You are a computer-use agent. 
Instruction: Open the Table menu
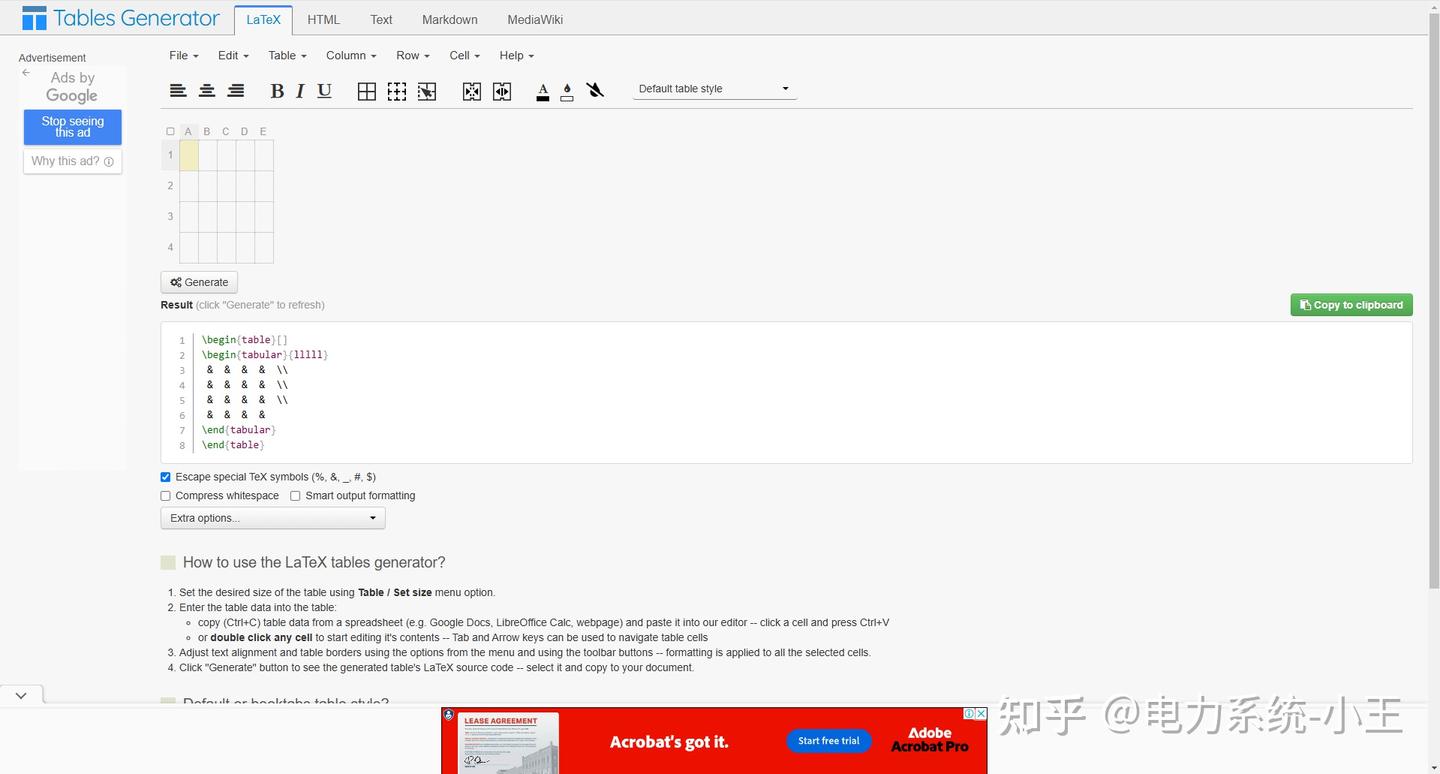[x=286, y=55]
